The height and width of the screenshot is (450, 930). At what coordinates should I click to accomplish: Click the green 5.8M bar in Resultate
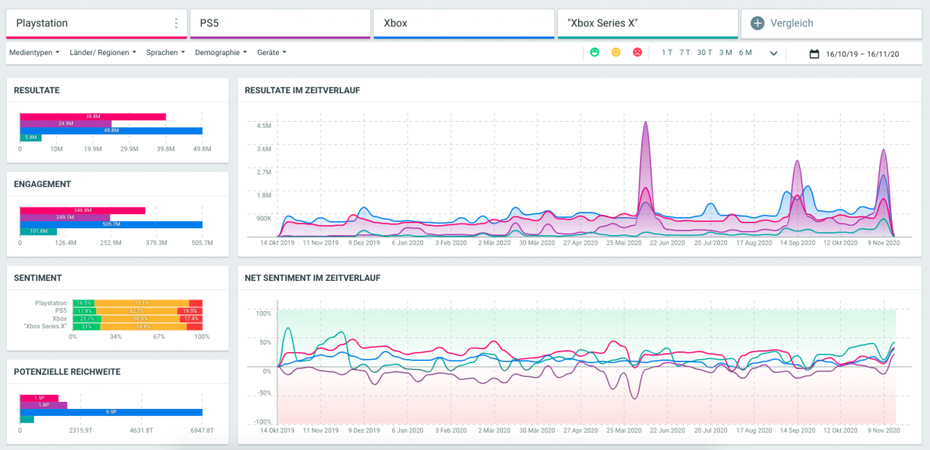[30, 138]
